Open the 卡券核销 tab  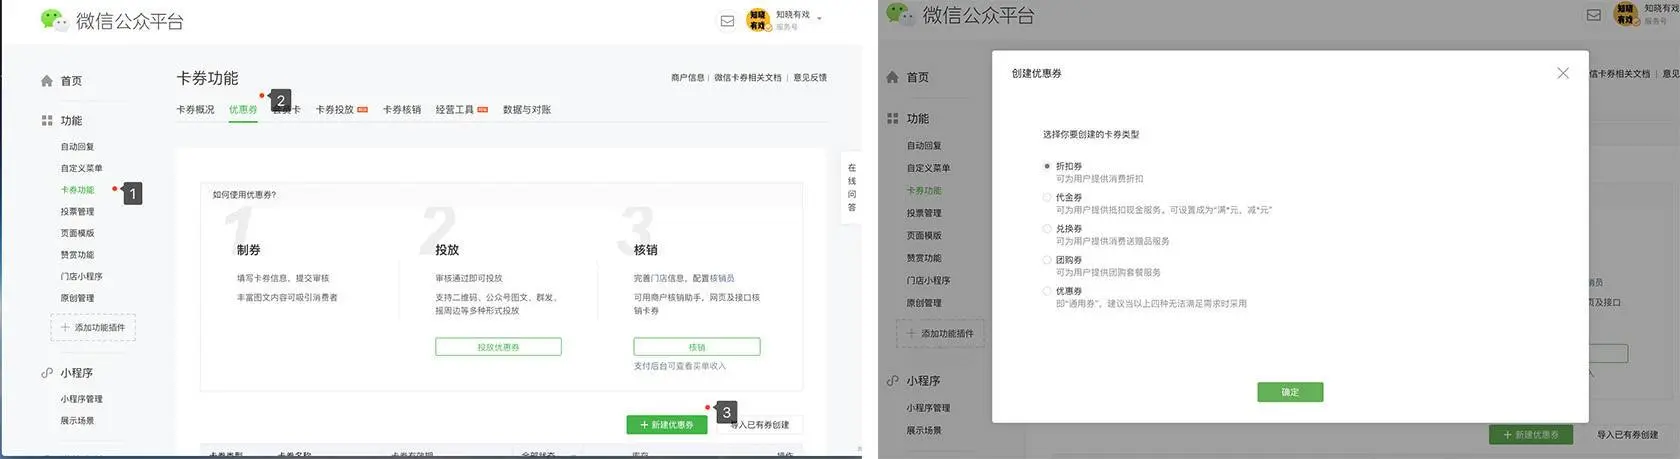402,110
